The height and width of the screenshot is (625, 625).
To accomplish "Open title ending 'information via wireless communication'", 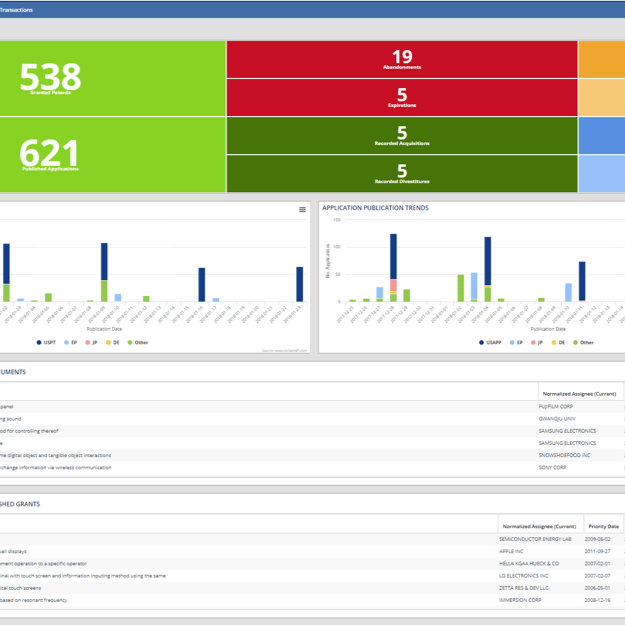I will [55, 467].
